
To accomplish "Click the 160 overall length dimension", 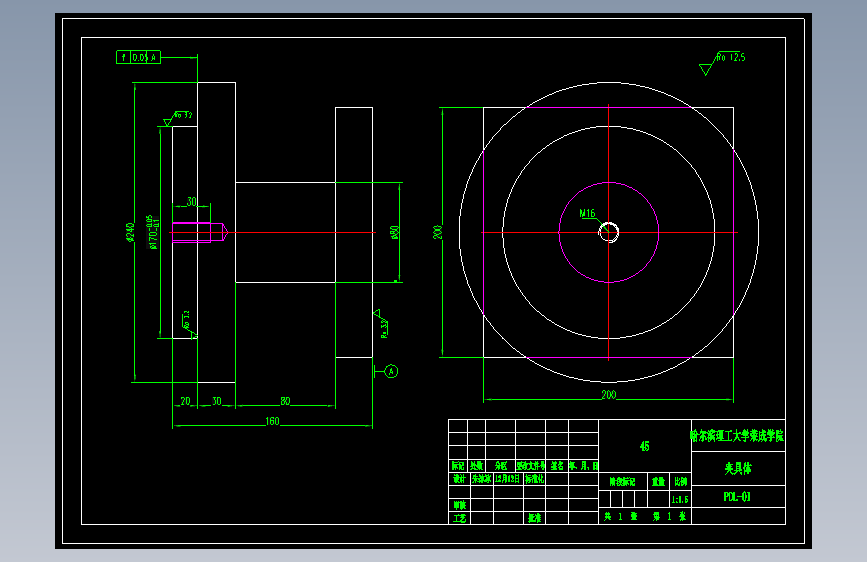I will 273,421.
